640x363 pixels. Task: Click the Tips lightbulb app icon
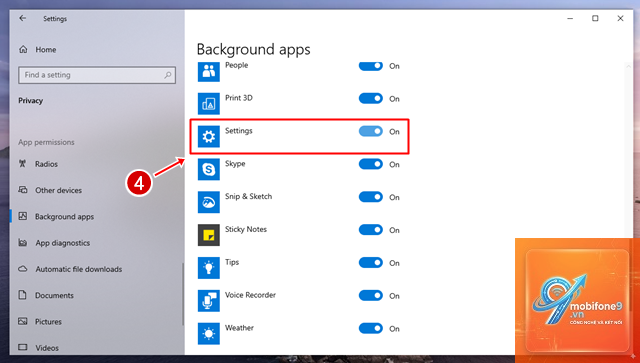point(209,268)
